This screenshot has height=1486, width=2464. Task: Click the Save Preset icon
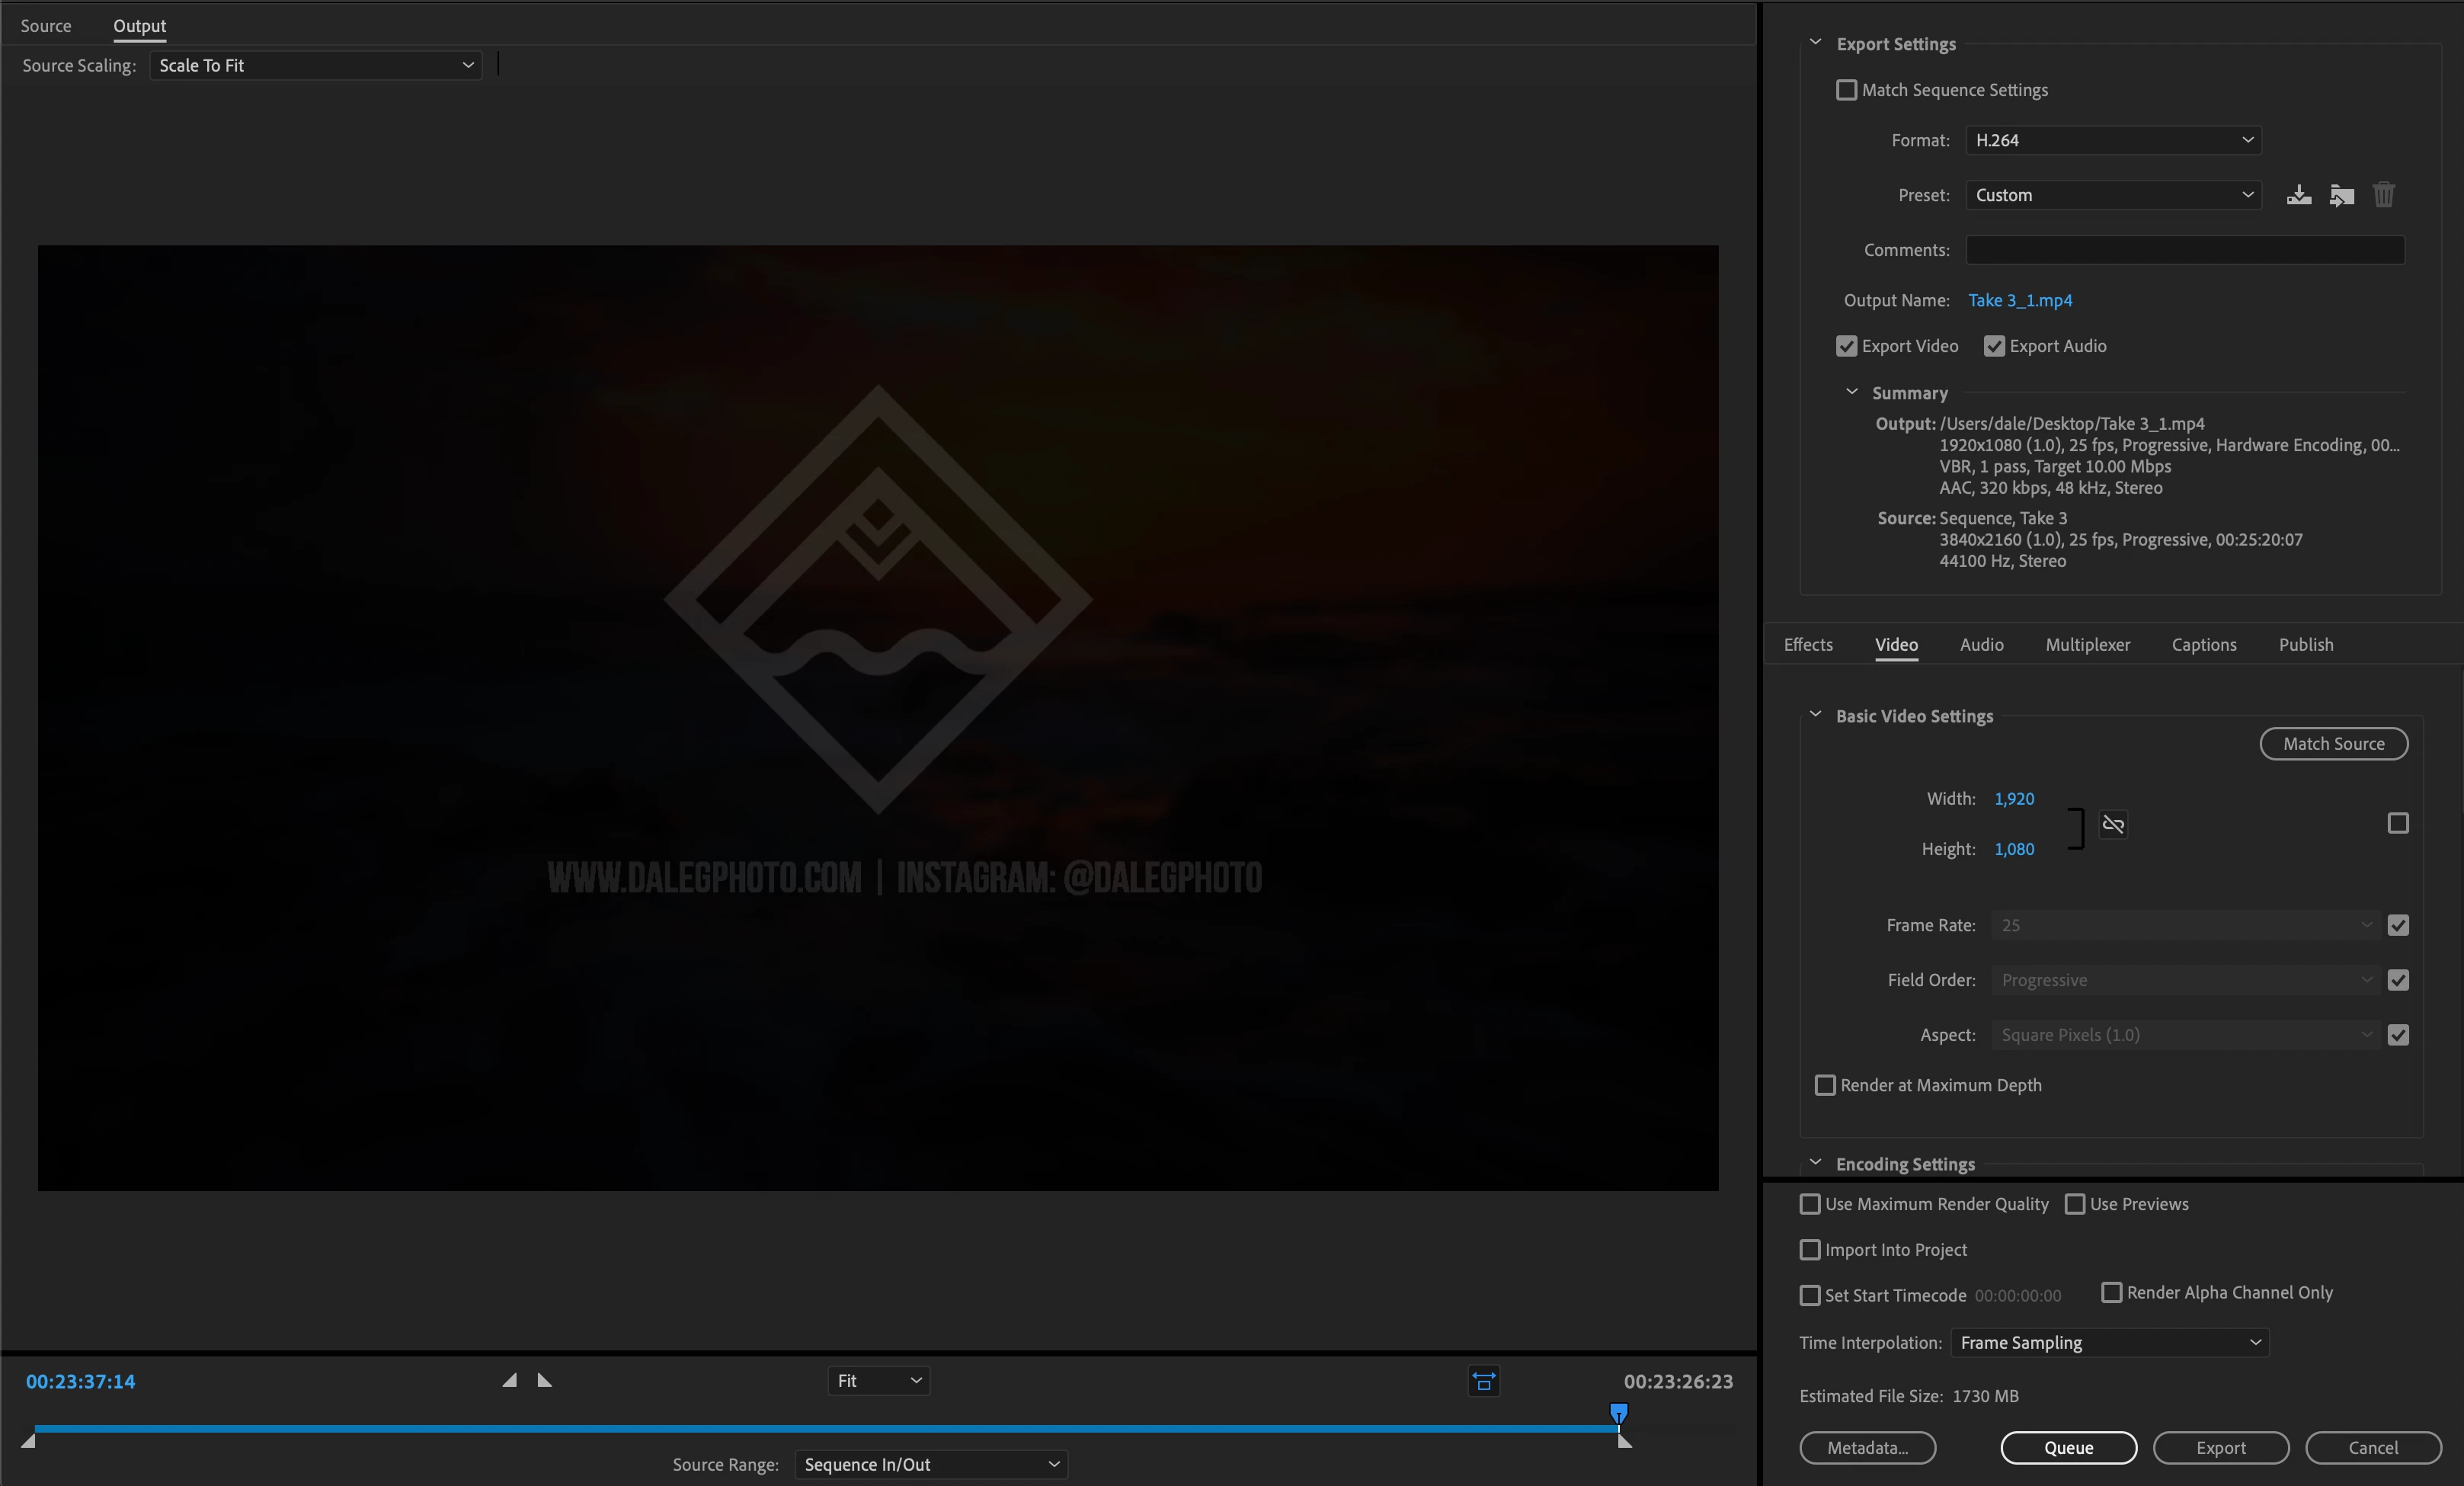click(2298, 195)
